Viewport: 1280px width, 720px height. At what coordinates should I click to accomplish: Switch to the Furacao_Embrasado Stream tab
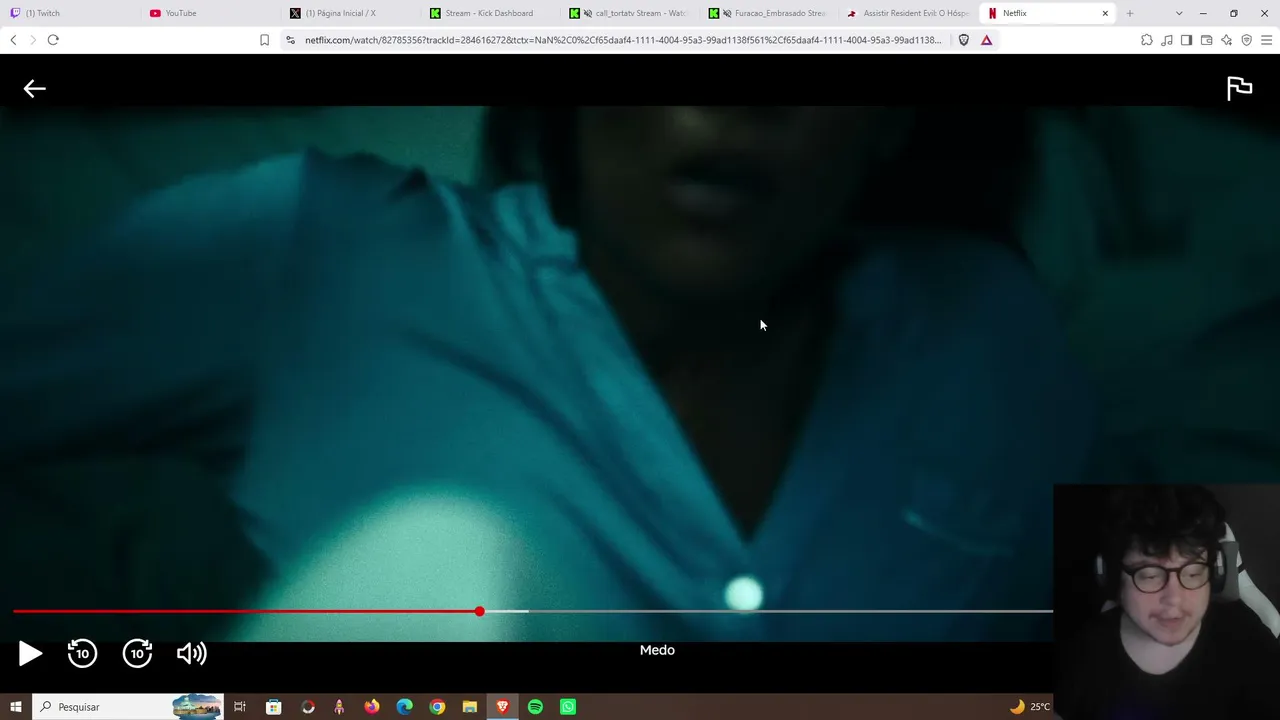click(768, 13)
